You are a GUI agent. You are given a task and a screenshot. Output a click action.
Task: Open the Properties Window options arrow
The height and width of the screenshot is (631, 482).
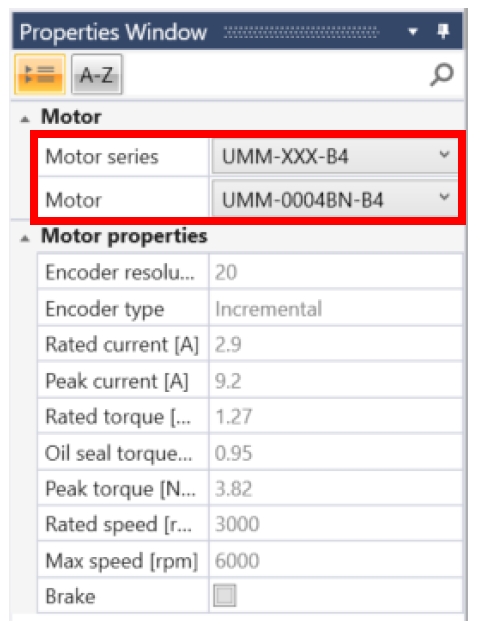coord(413,31)
